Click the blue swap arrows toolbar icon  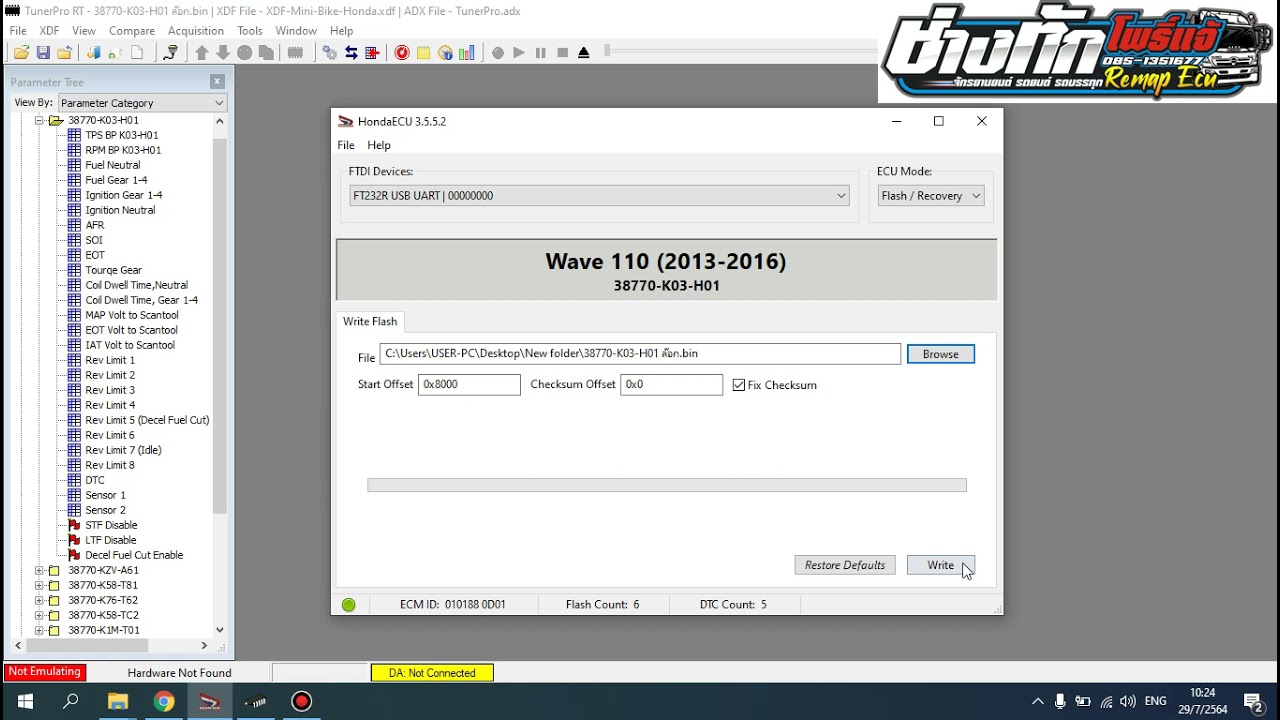pyautogui.click(x=351, y=53)
